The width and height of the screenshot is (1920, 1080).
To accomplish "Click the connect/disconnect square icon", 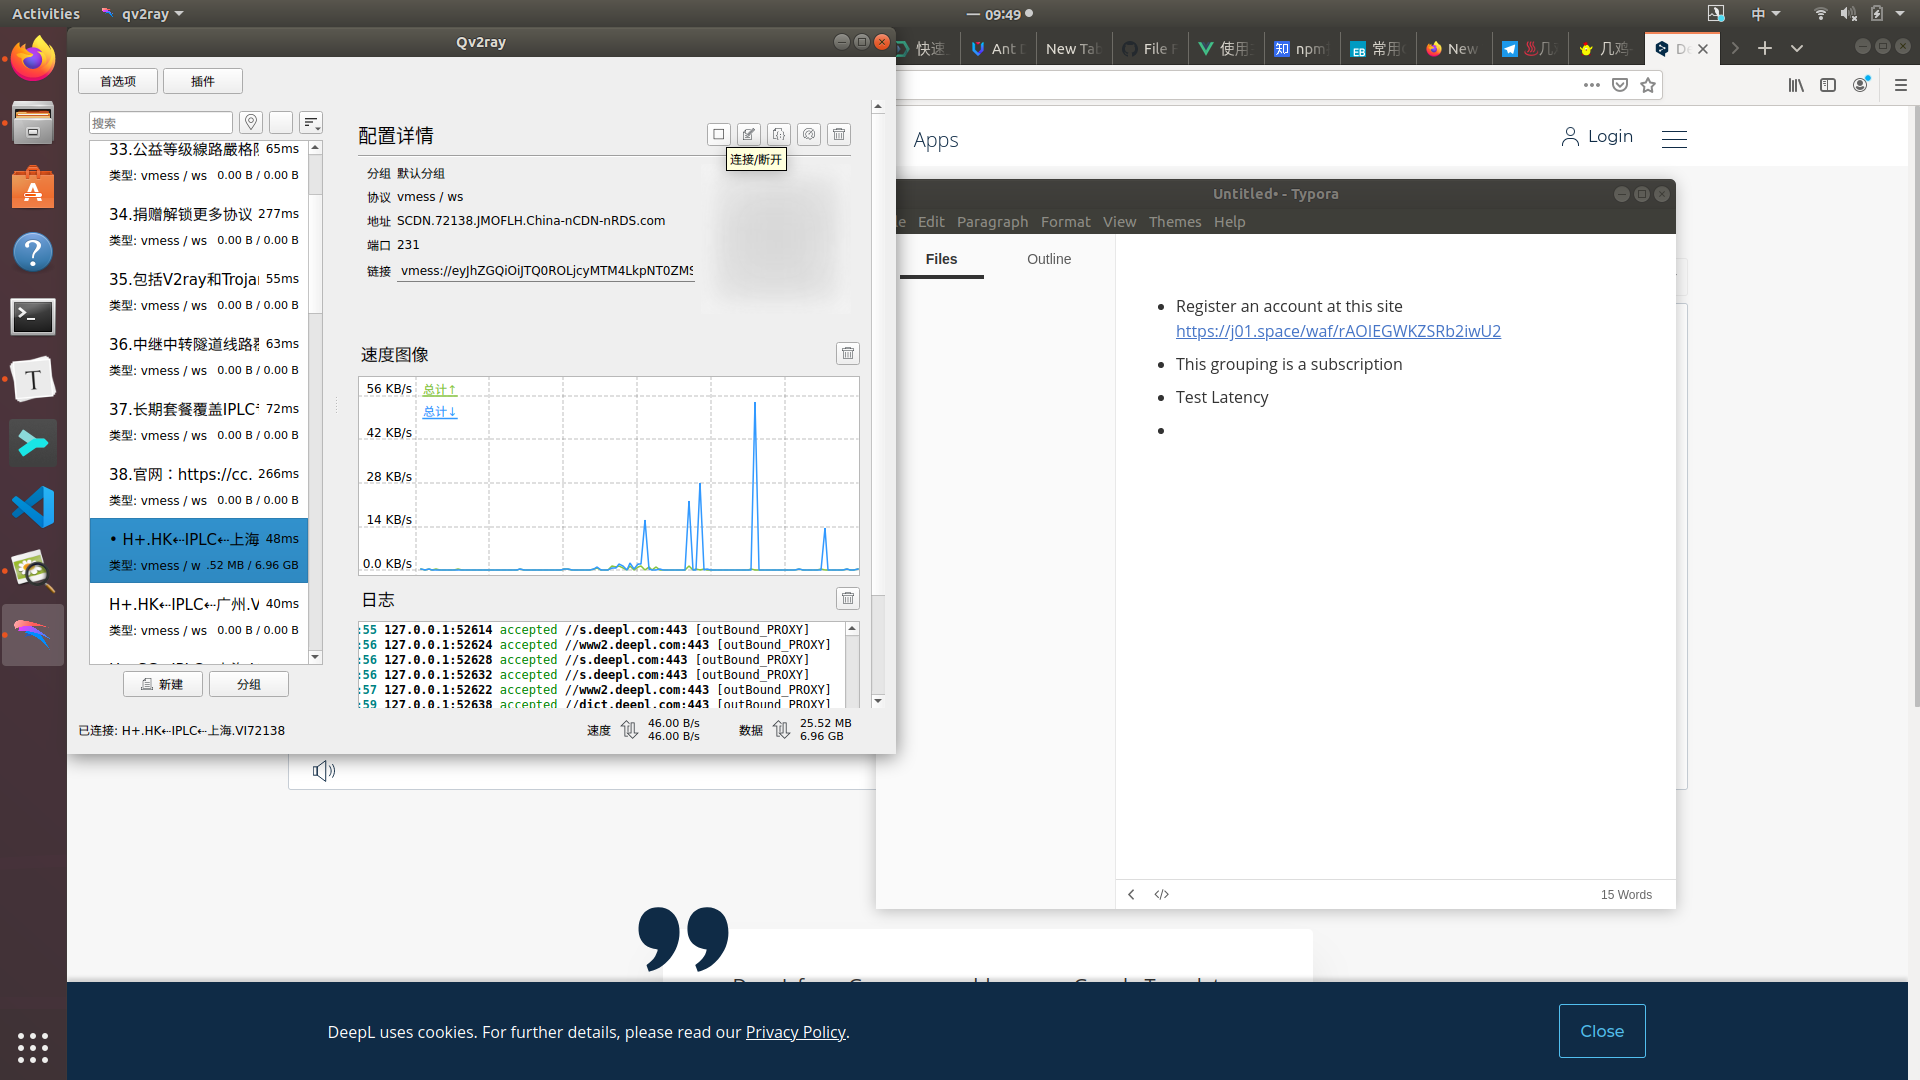I will pyautogui.click(x=718, y=134).
